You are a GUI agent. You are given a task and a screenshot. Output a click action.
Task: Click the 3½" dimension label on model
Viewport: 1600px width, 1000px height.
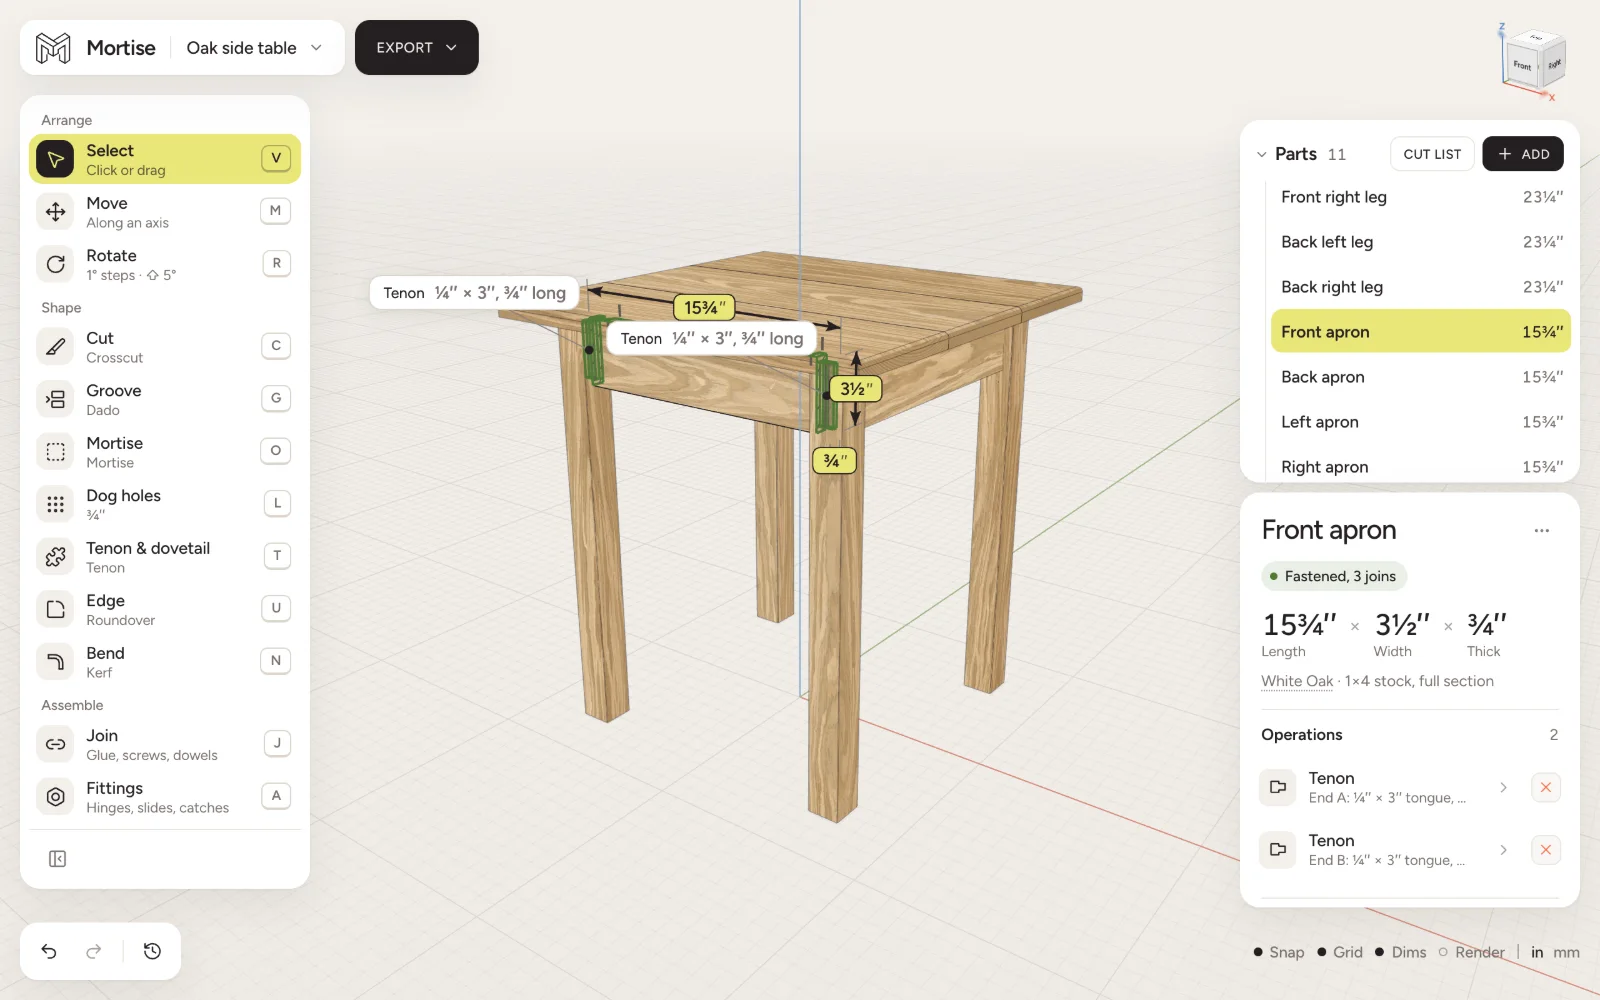click(856, 389)
